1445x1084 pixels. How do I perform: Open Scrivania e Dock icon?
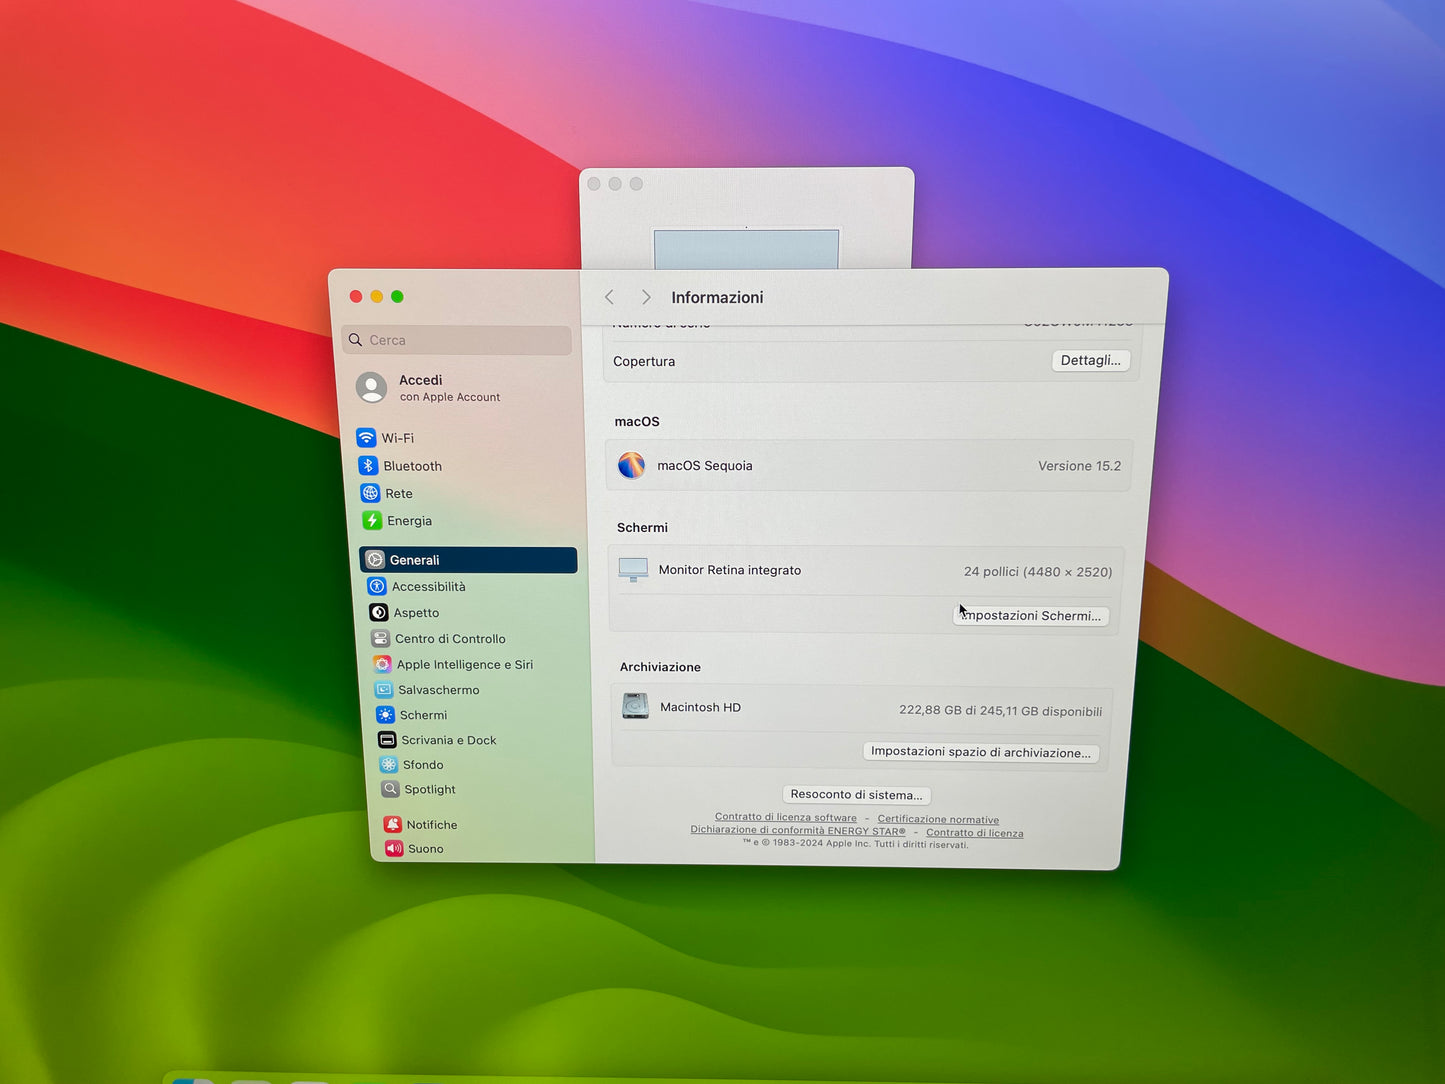(x=387, y=740)
